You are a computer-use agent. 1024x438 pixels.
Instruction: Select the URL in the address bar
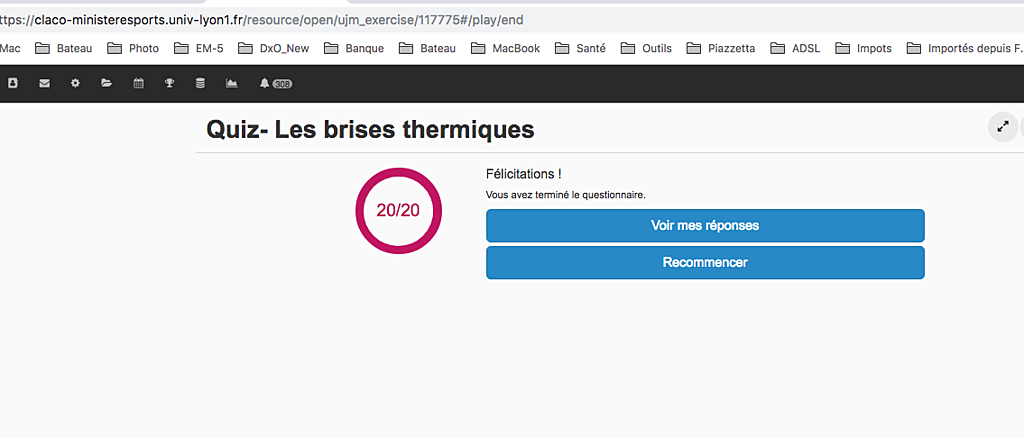(261, 20)
